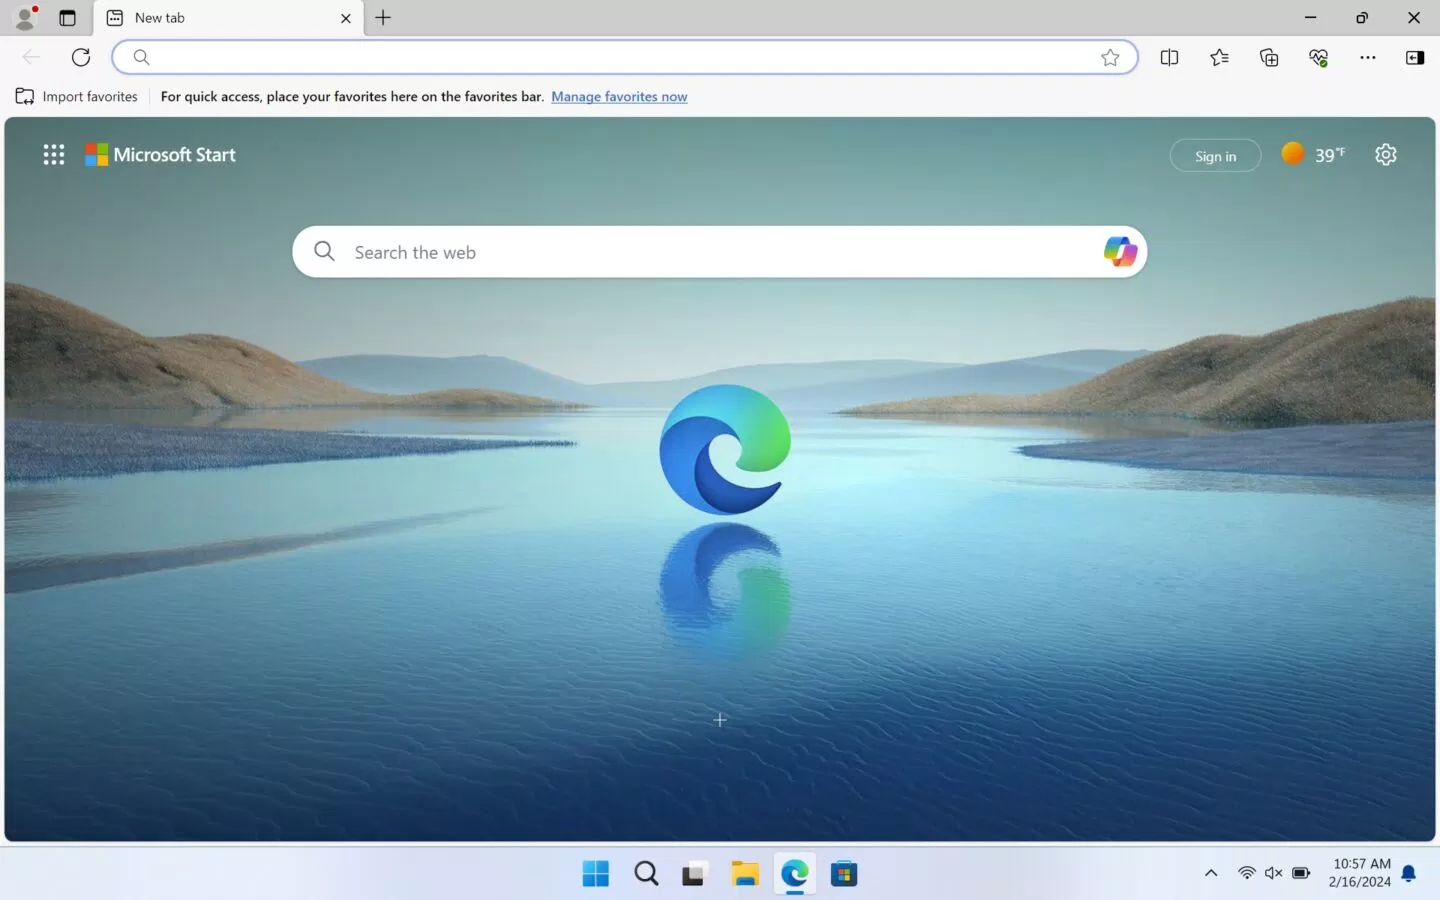Open the tab actions menu icon
The width and height of the screenshot is (1440, 900).
tap(67, 18)
